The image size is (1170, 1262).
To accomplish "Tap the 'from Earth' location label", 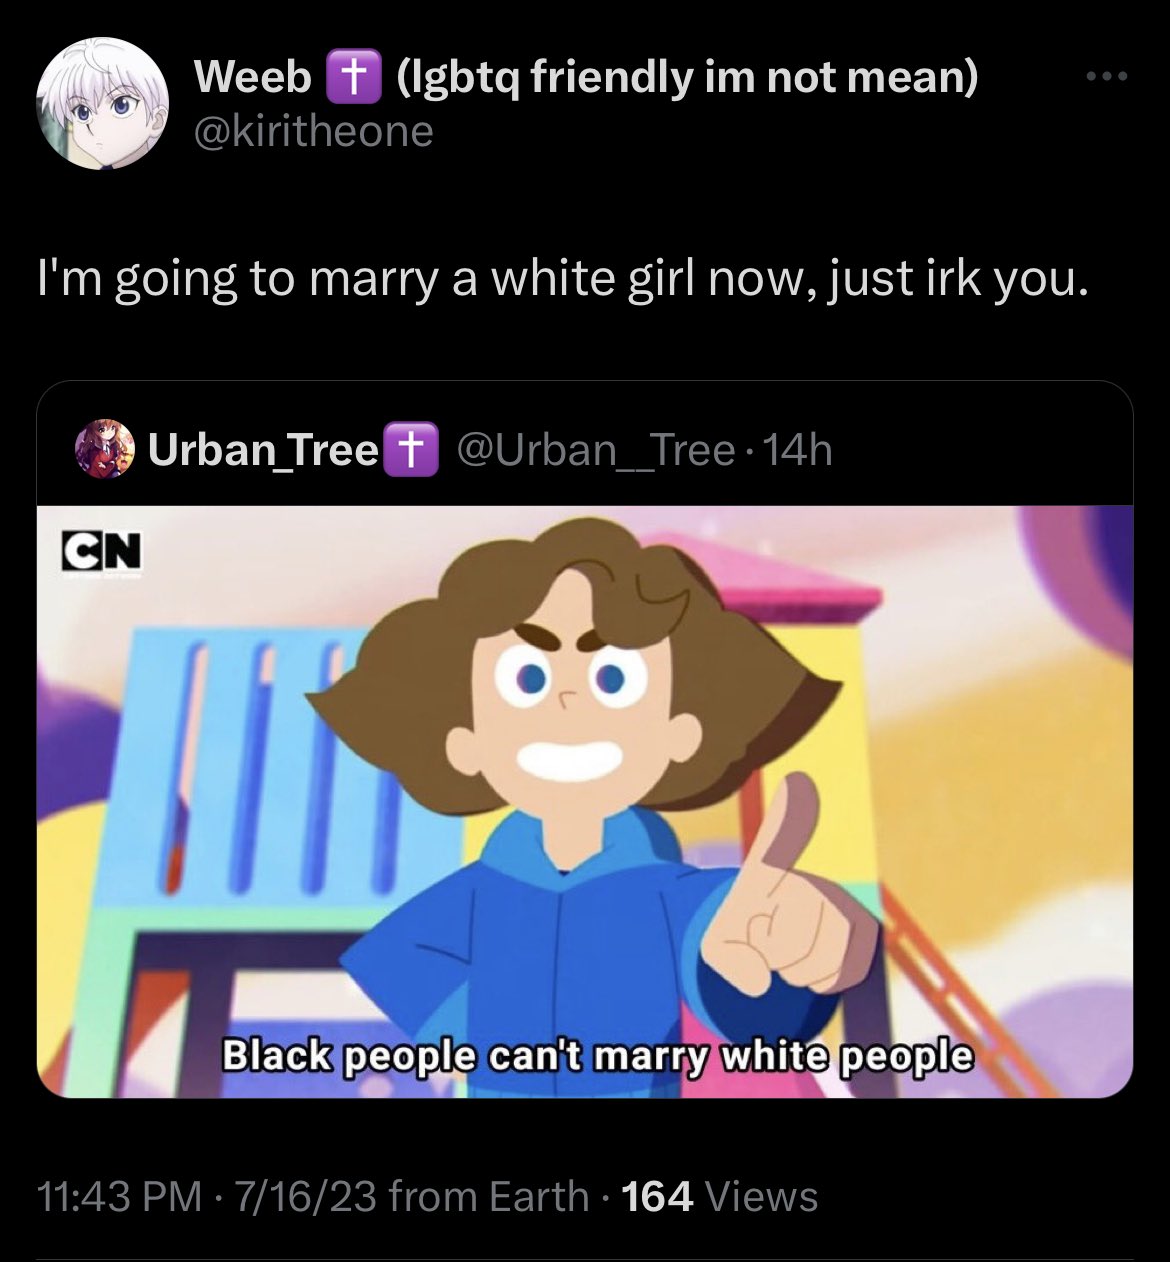I will 489,1196.
